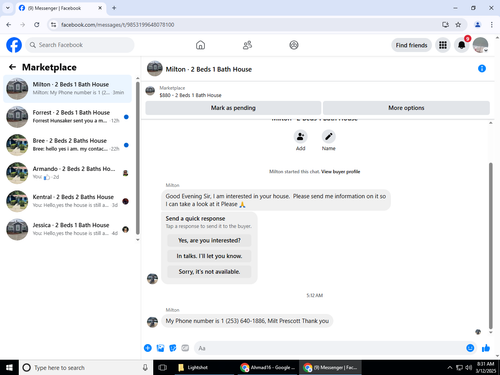Click the listing thumbnail in chat header

(155, 68)
